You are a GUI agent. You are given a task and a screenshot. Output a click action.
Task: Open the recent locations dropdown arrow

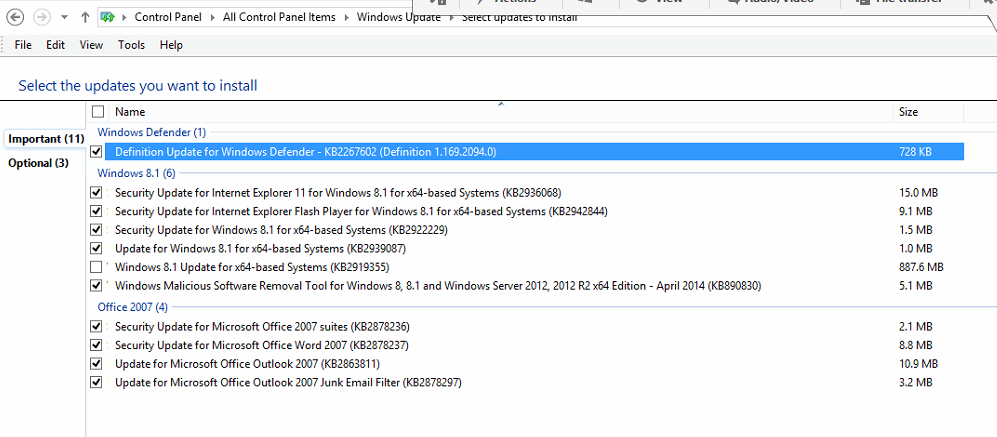(x=64, y=18)
